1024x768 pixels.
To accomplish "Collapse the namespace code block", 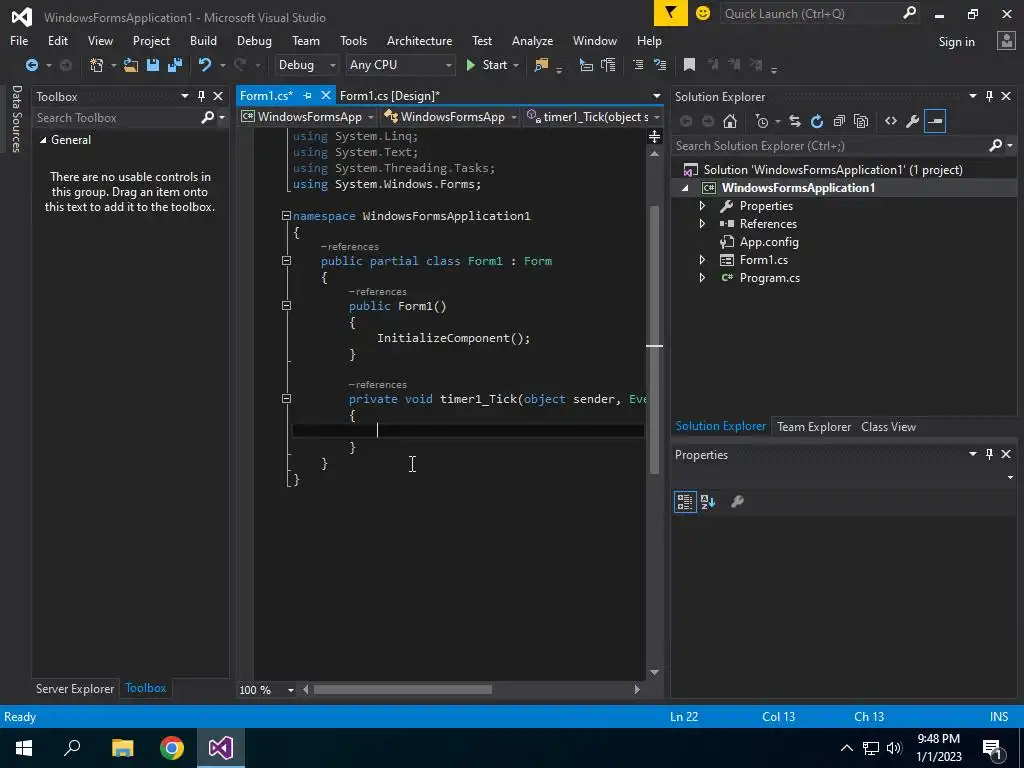I will point(286,216).
